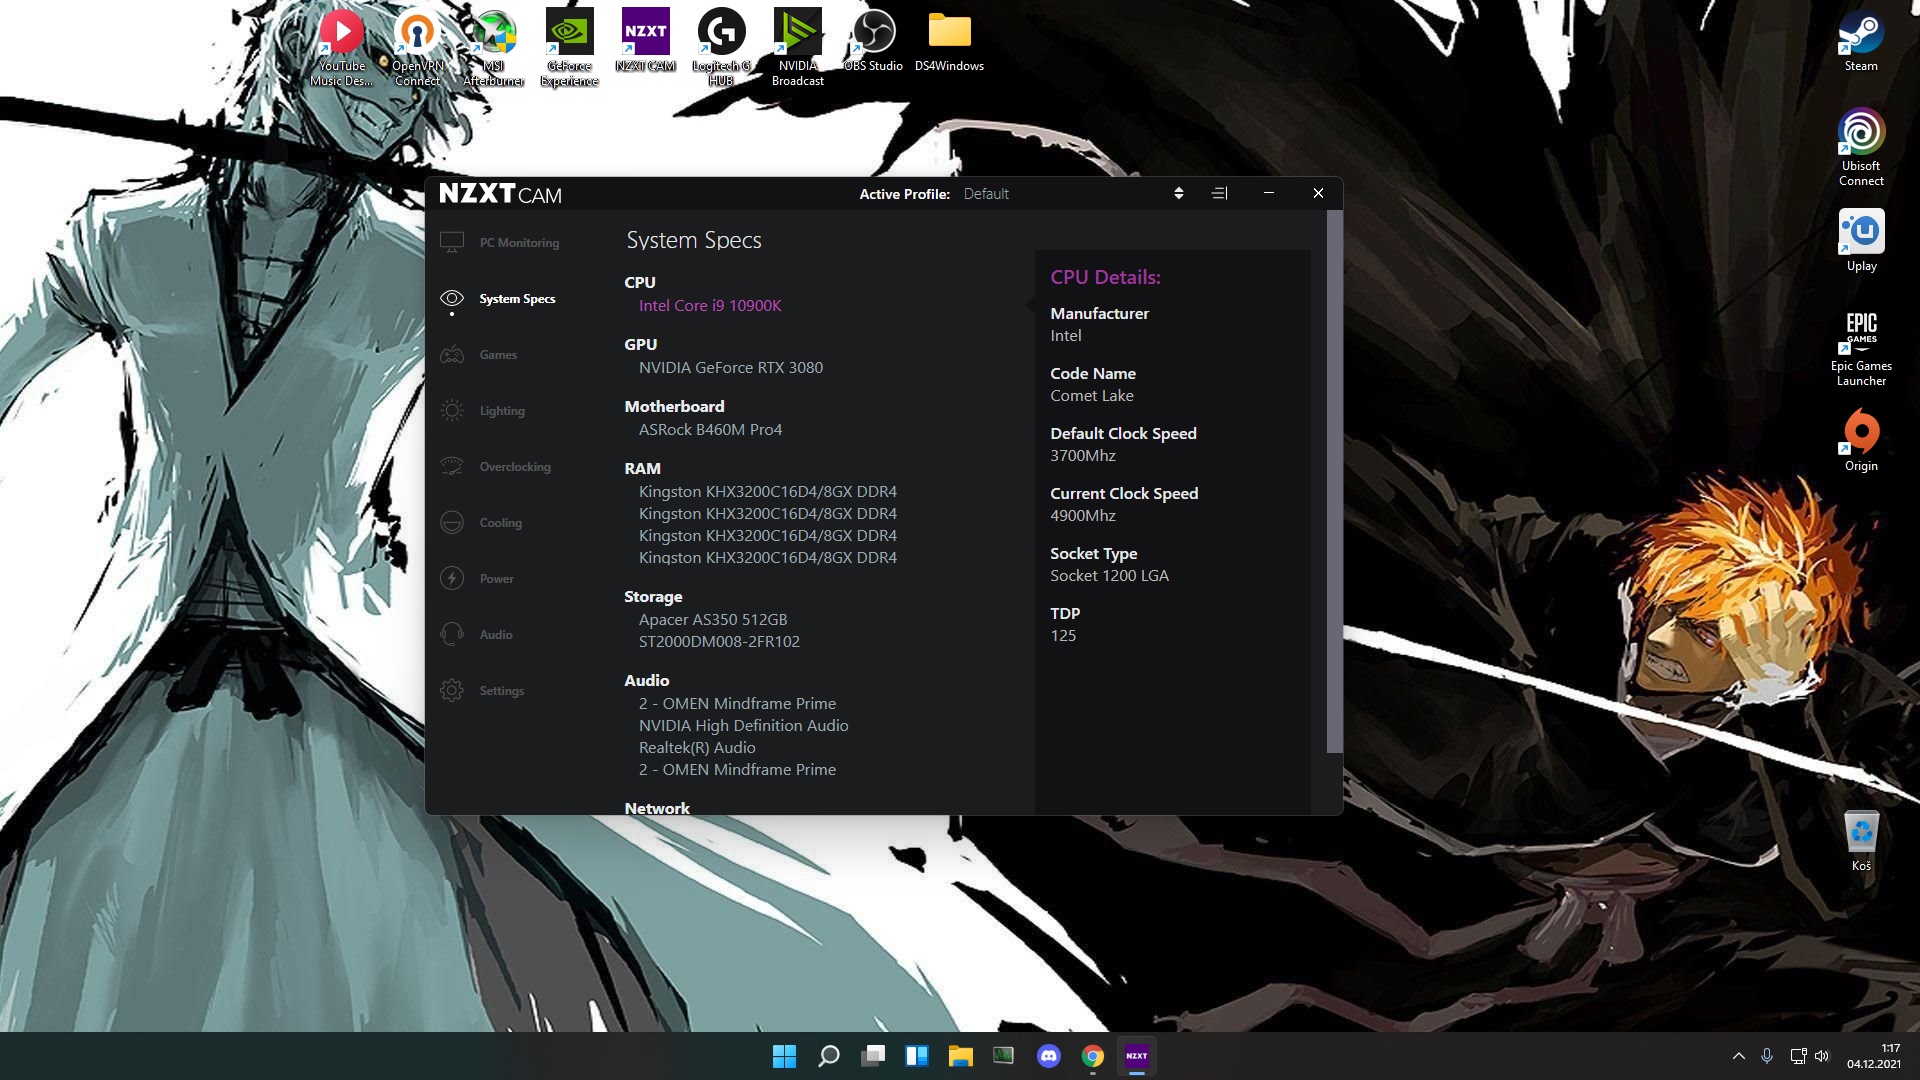Click the System Specs eye icon
Screen dimensions: 1920x1080
pos(452,299)
